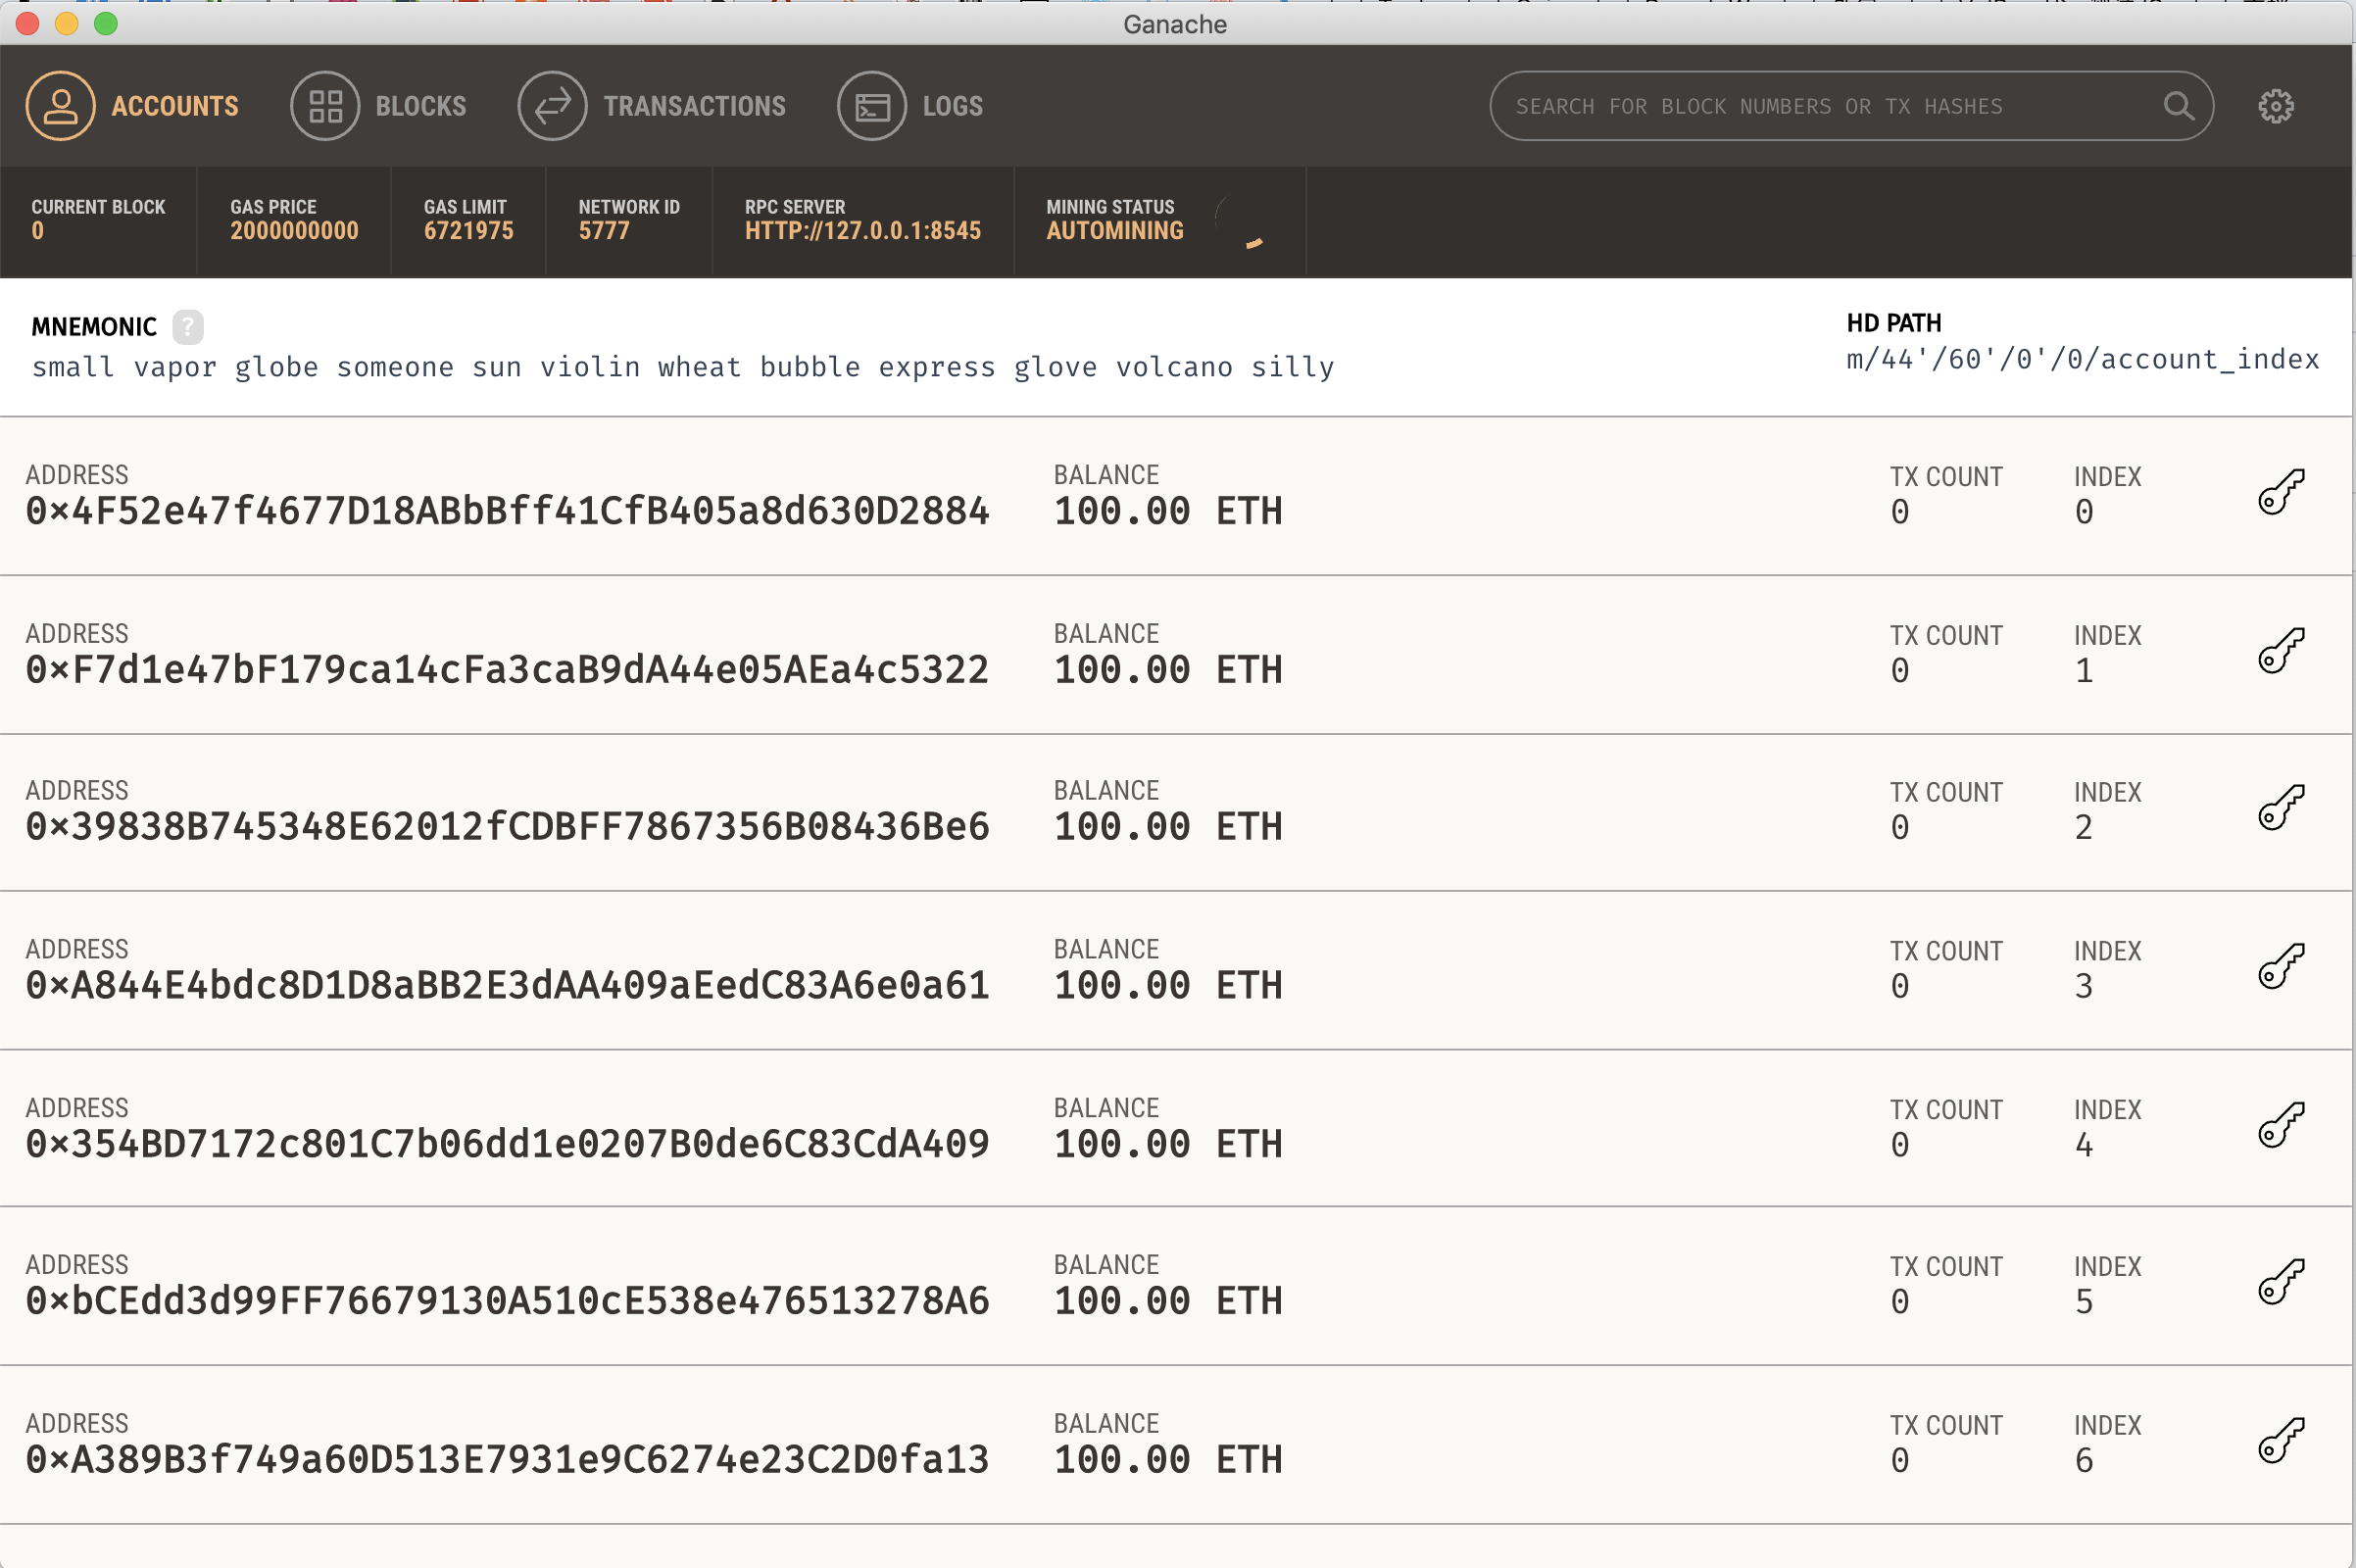
Task: Open the Accounts tab
Action: [132, 106]
